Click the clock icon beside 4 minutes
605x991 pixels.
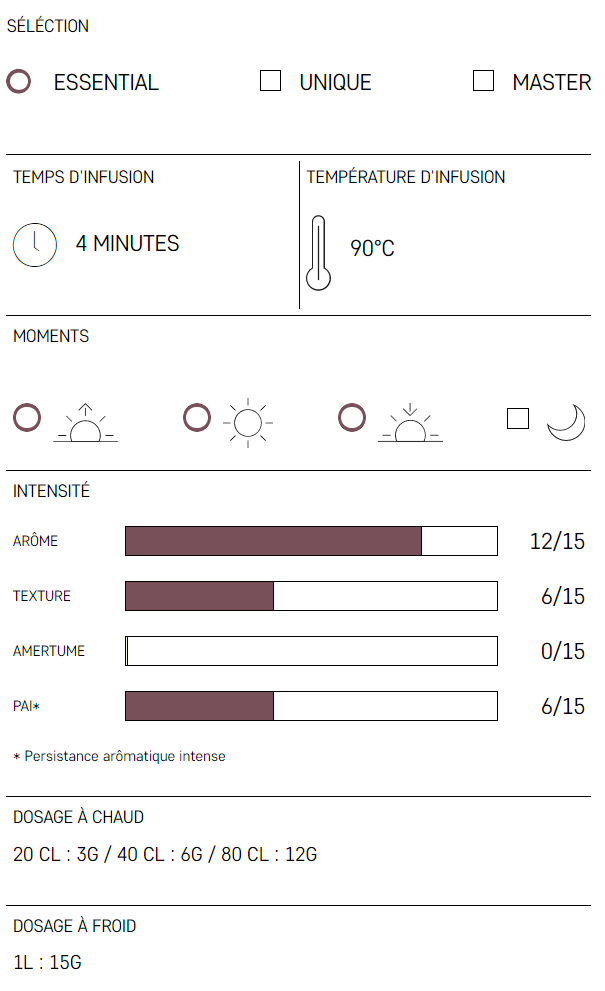(35, 244)
